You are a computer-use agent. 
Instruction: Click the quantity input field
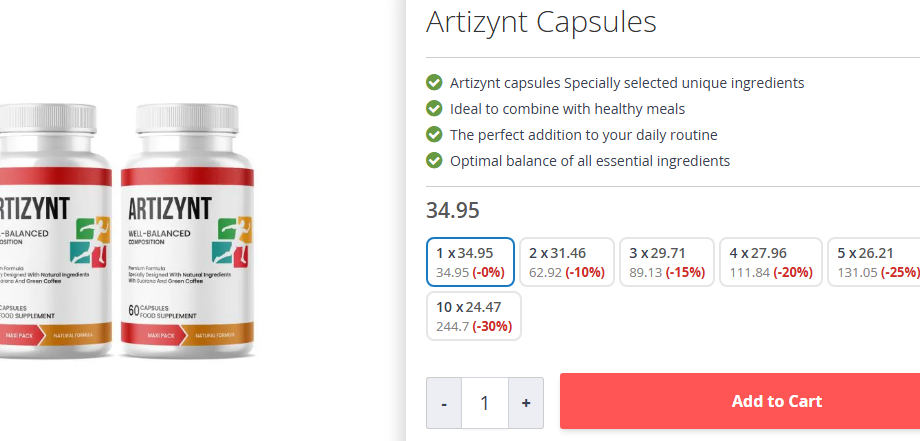[x=485, y=403]
